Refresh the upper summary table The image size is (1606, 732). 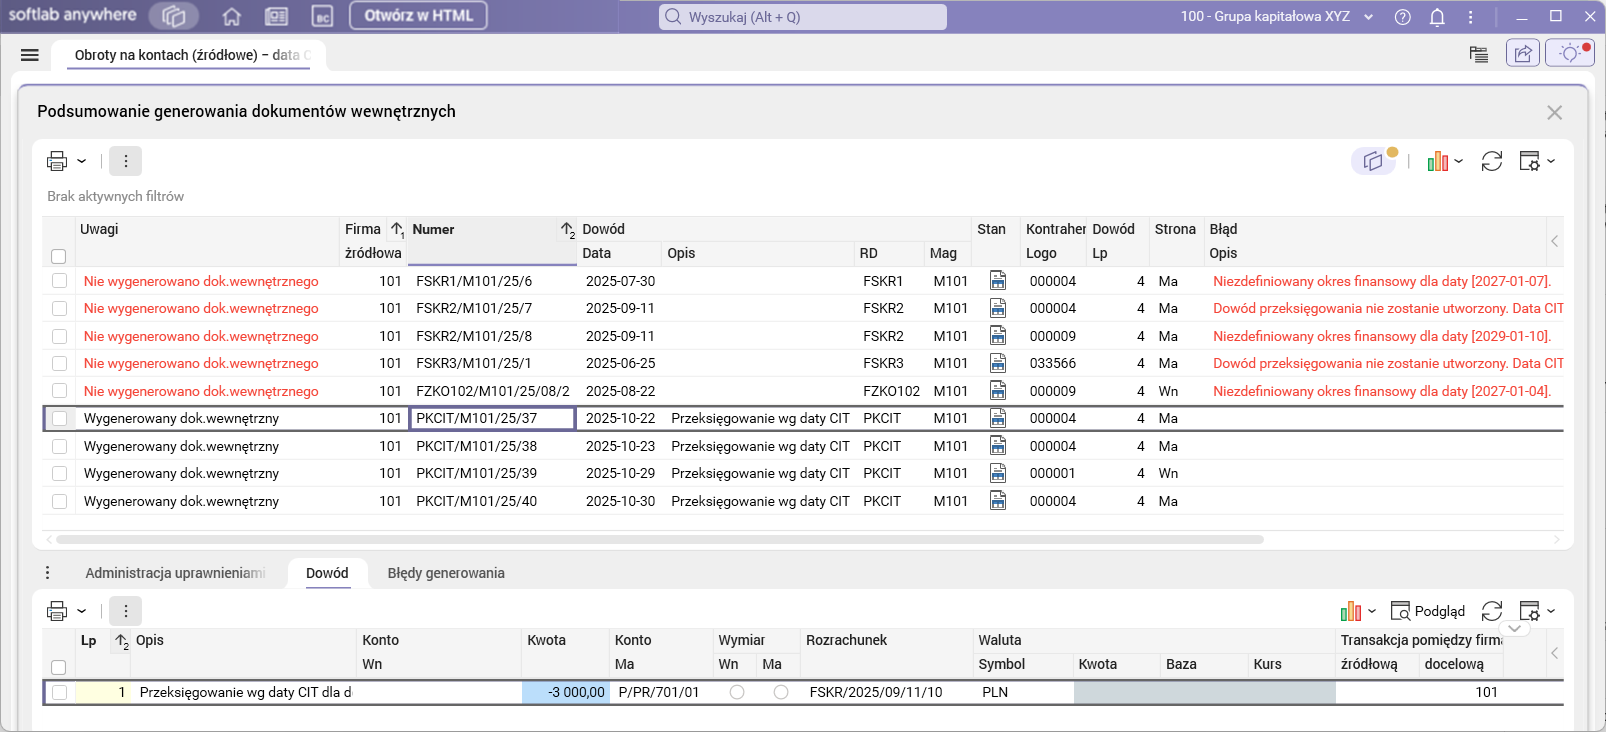click(1491, 161)
